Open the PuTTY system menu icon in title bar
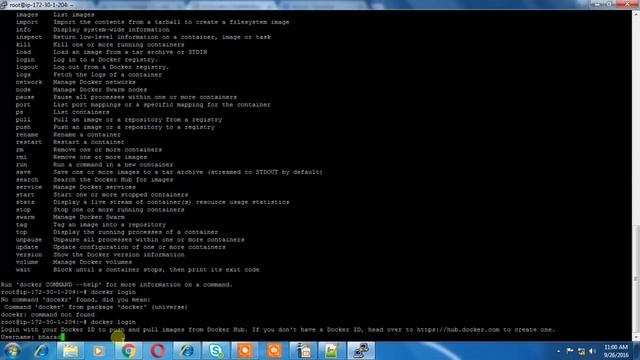 pyautogui.click(x=4, y=4)
